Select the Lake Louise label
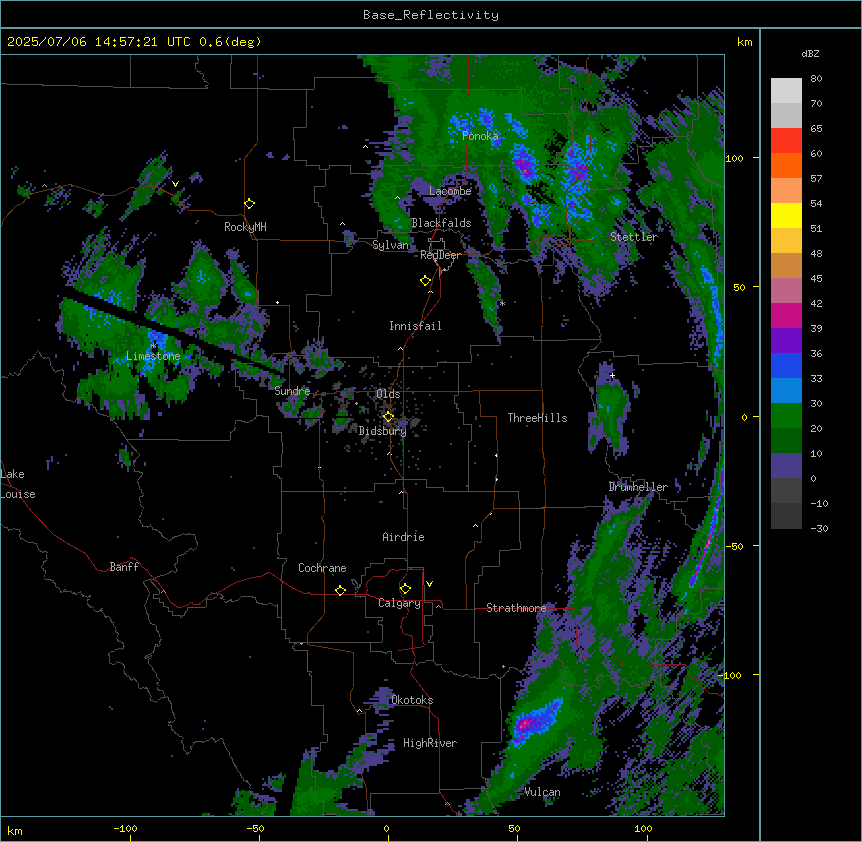The image size is (862, 842). click(18, 484)
